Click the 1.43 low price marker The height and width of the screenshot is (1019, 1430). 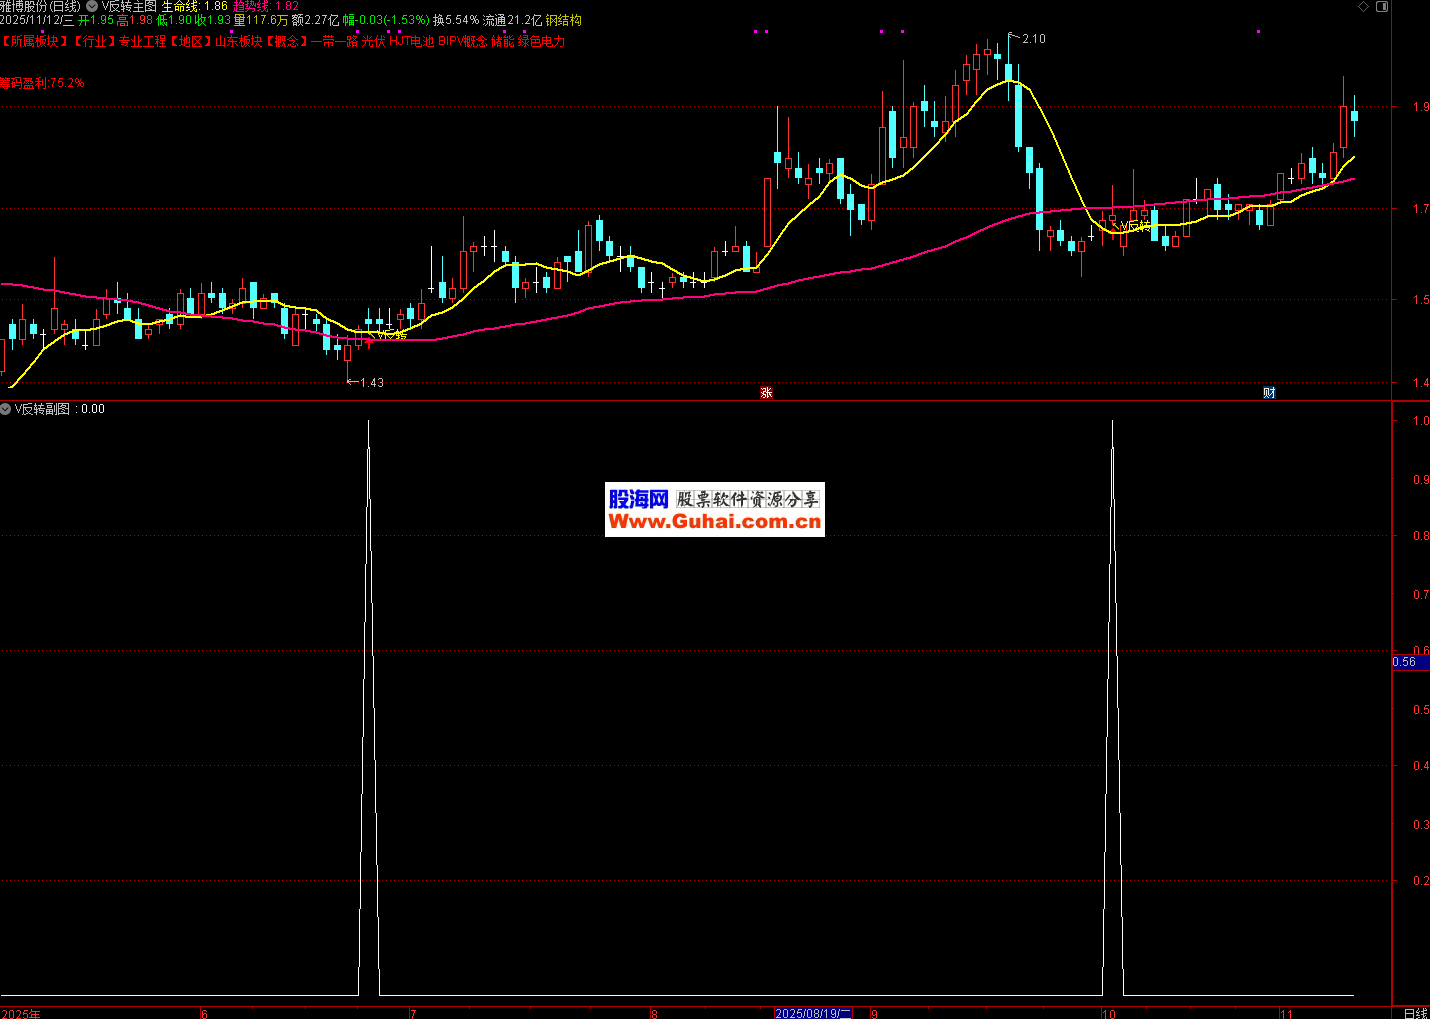click(x=371, y=383)
